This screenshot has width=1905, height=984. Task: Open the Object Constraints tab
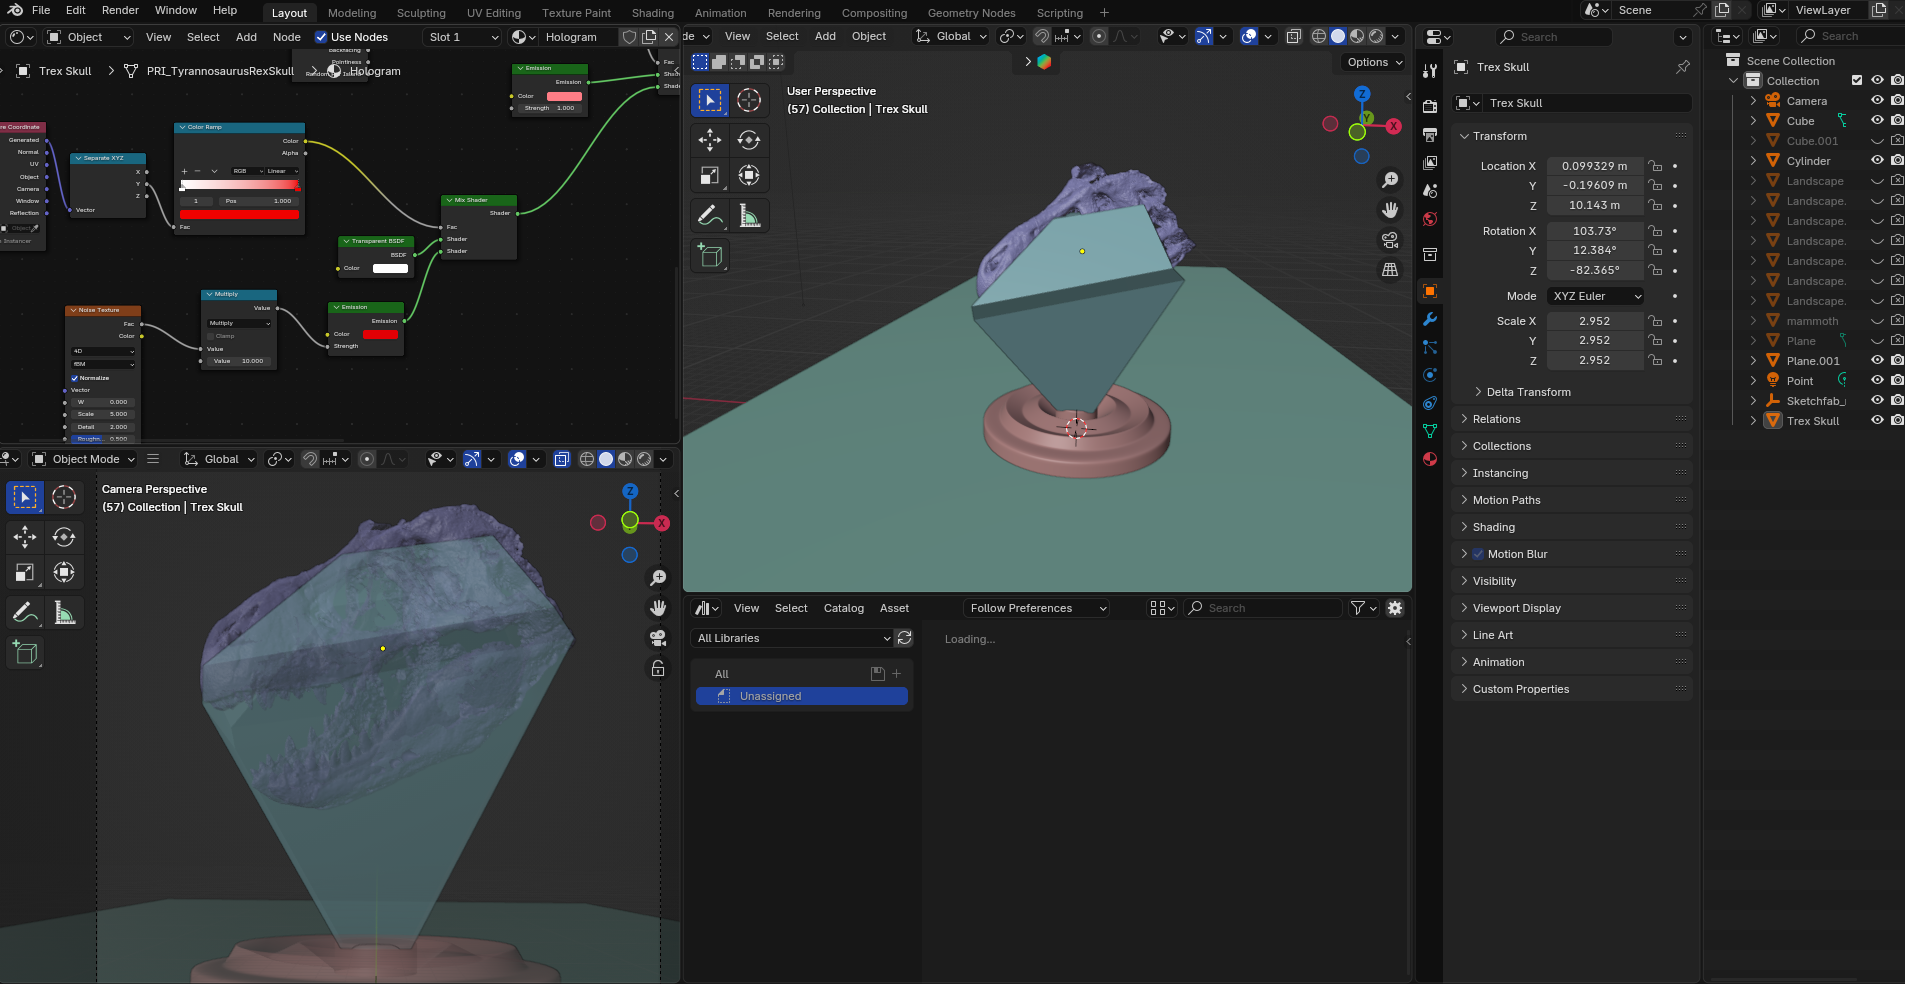click(1430, 403)
